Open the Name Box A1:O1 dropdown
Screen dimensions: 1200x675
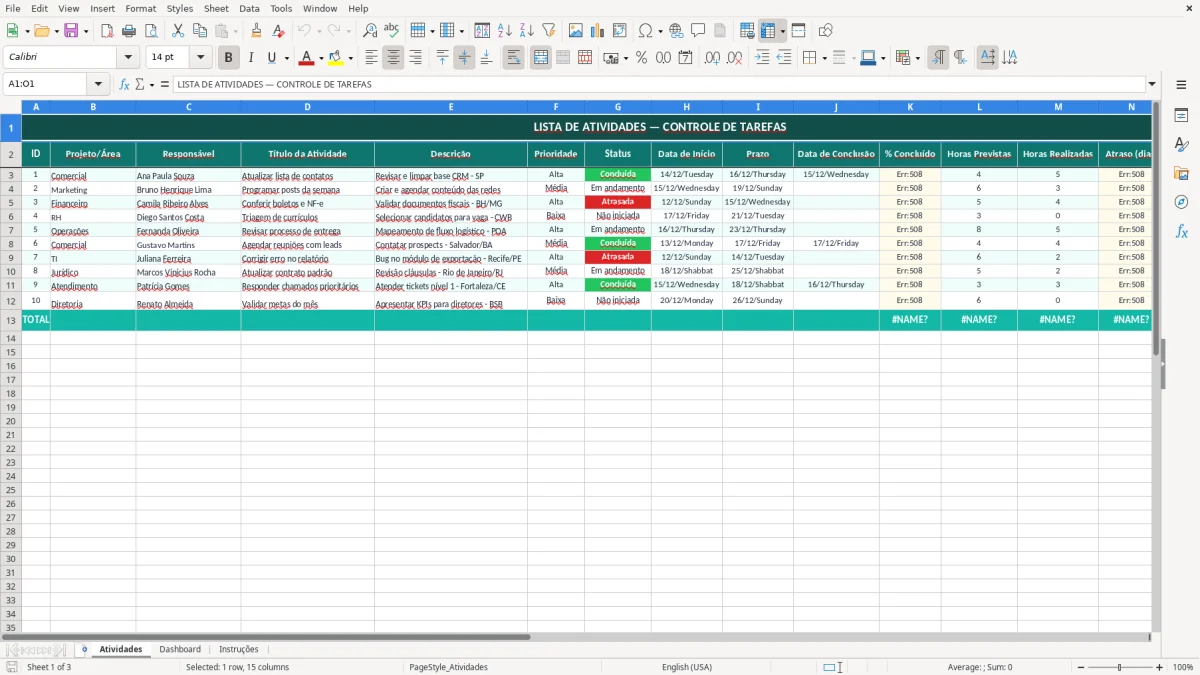98,84
